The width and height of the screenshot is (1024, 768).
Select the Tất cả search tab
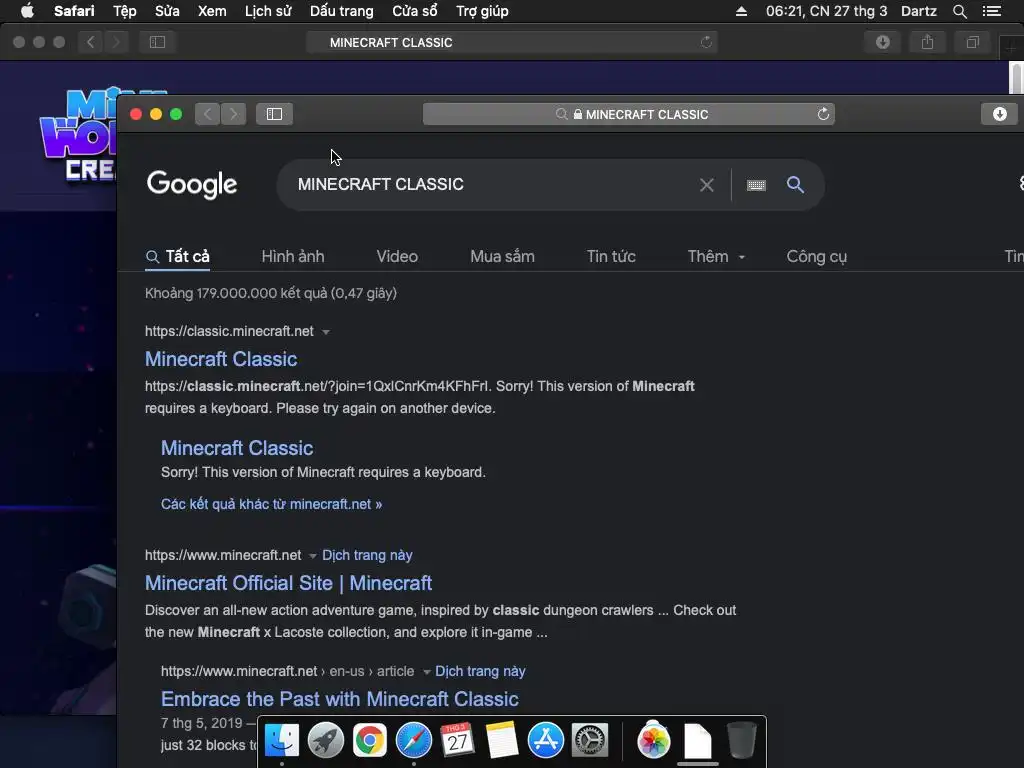[x=178, y=257]
